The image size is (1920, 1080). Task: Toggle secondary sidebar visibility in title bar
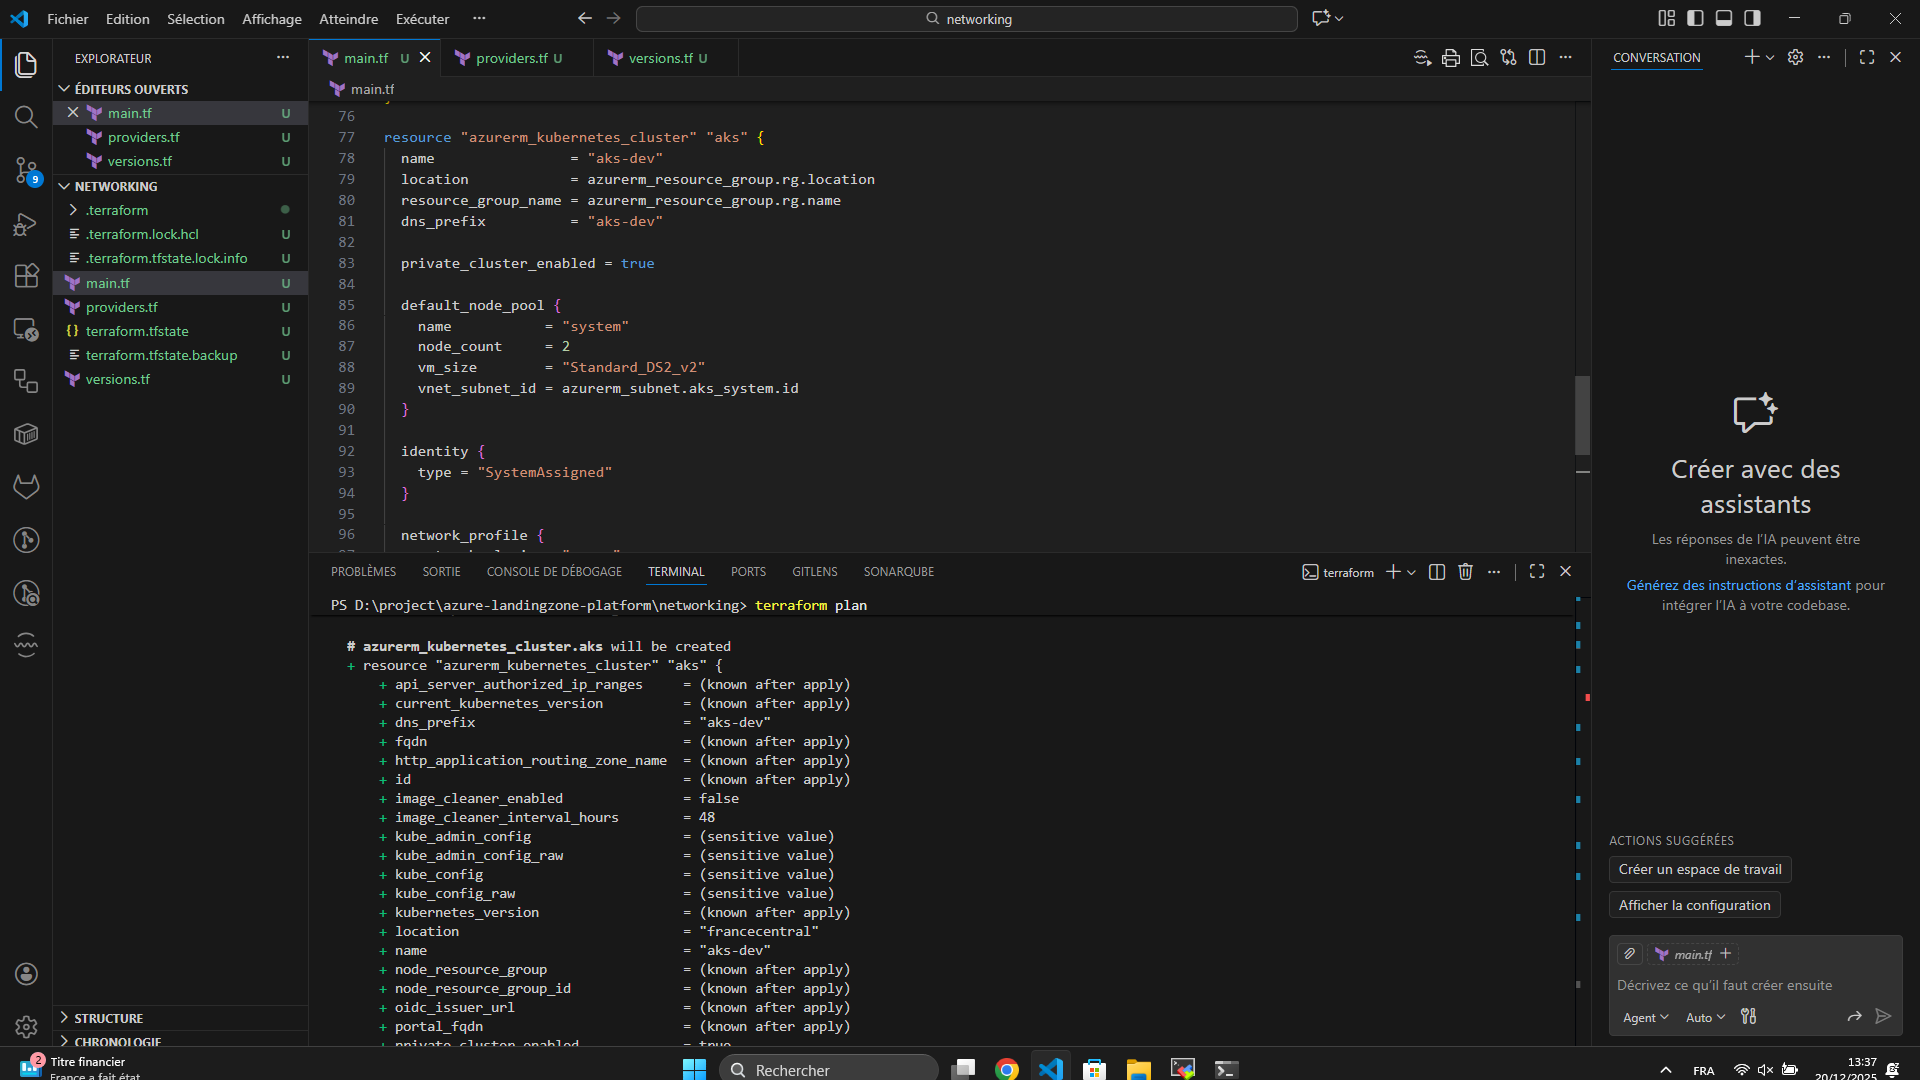[1753, 18]
